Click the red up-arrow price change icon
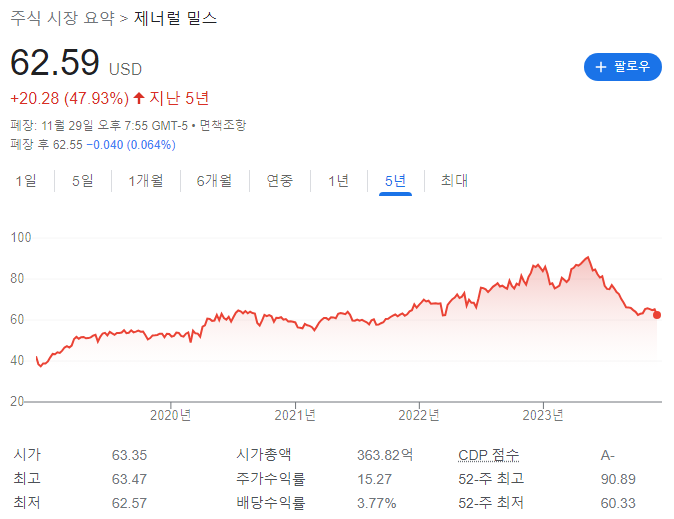The height and width of the screenshot is (519, 674). click(x=139, y=98)
